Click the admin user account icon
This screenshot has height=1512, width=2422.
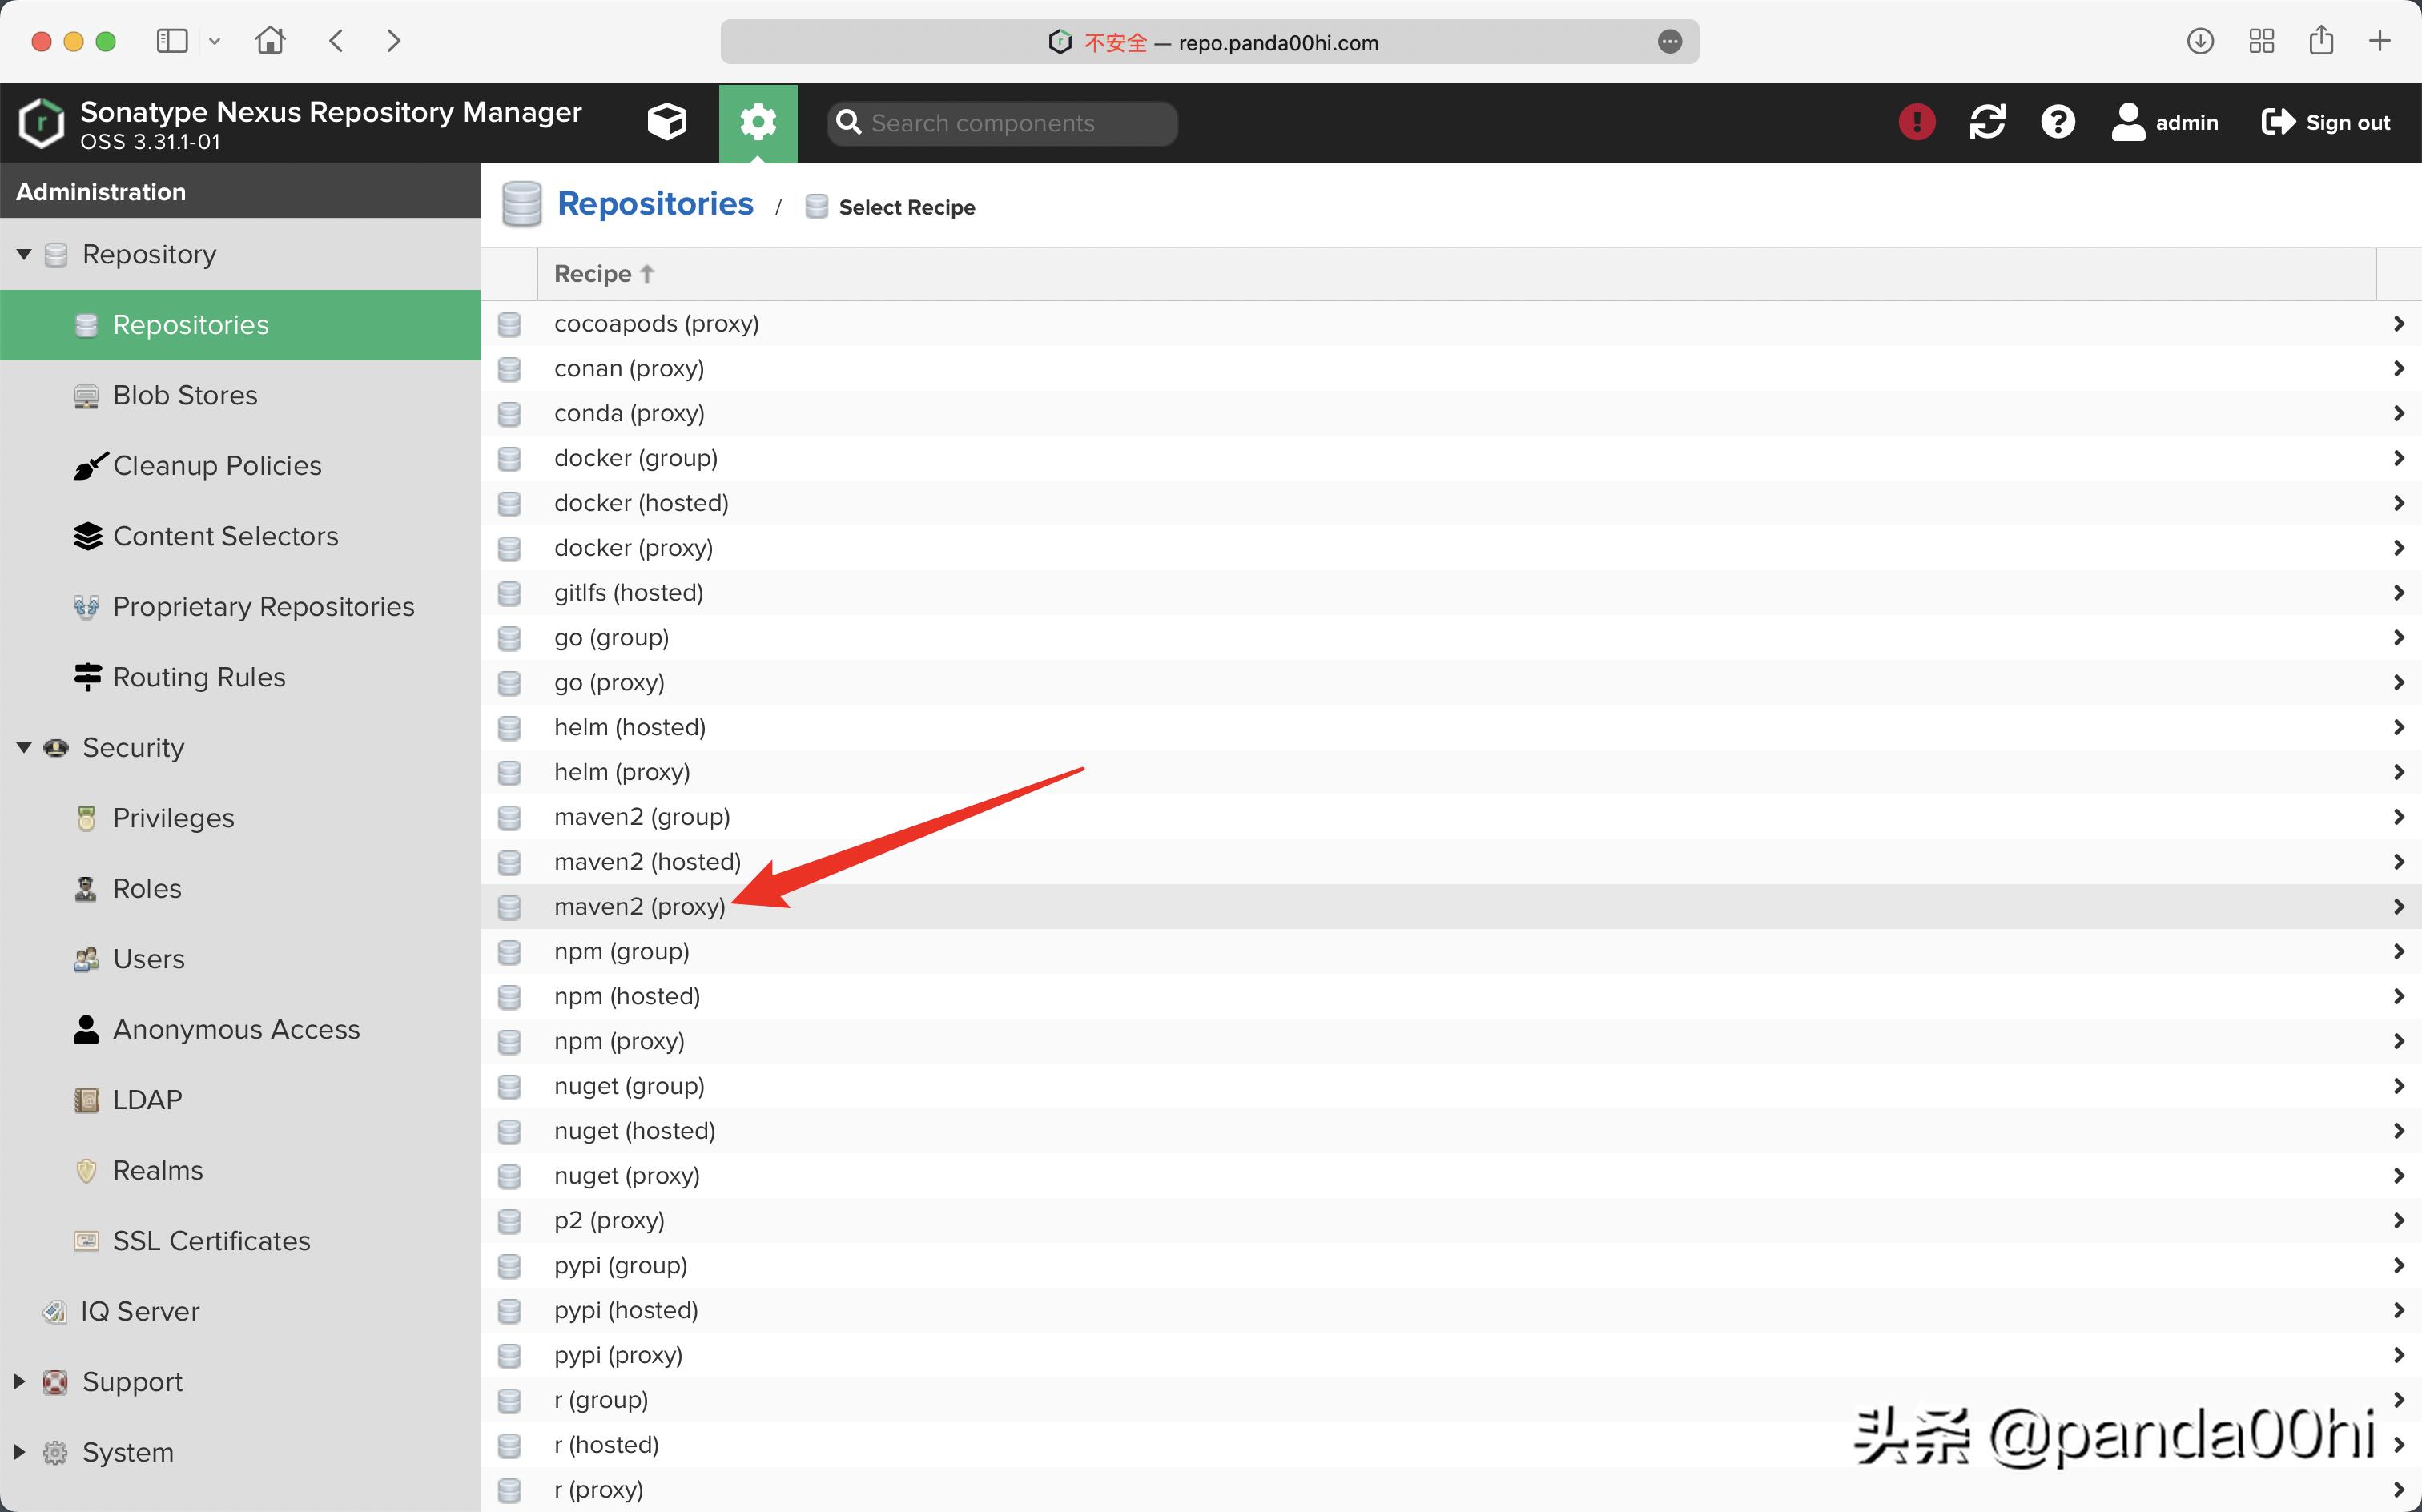[2128, 122]
